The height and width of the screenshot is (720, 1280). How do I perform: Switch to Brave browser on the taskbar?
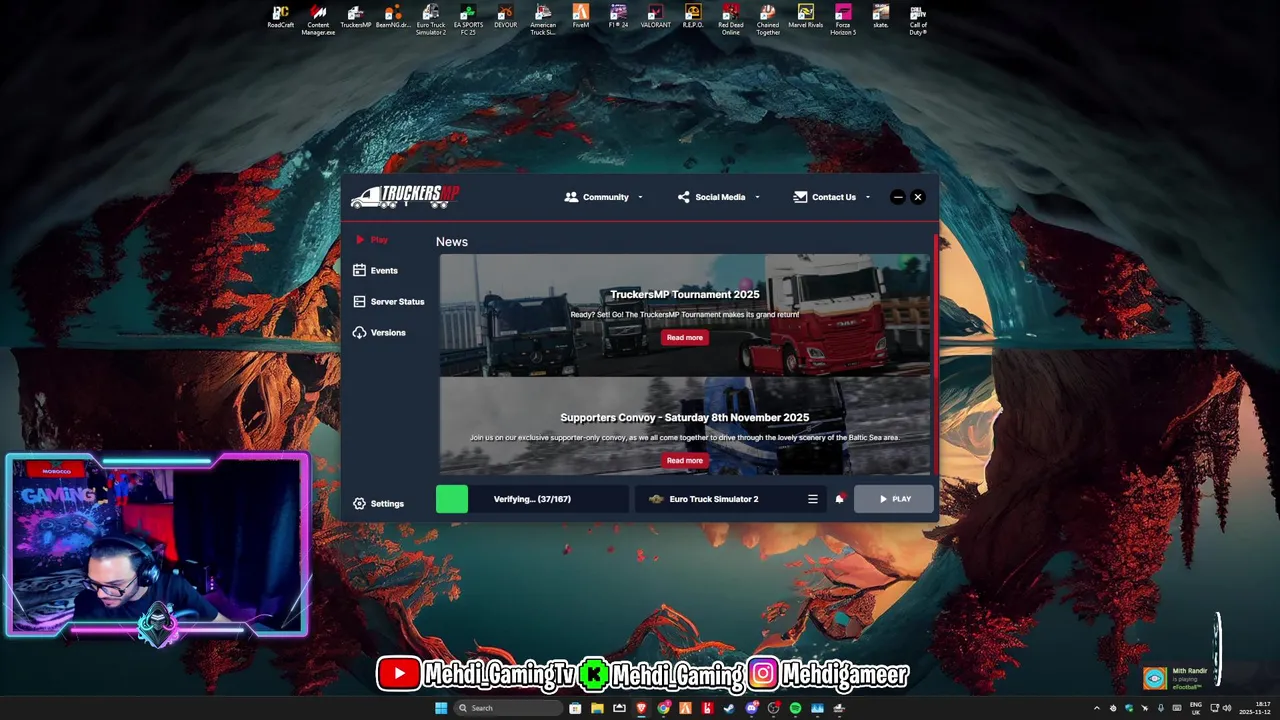[641, 708]
